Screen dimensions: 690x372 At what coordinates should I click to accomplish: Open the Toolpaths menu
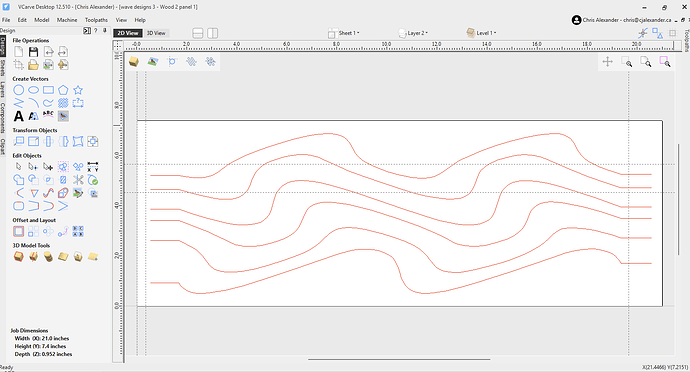(x=96, y=20)
